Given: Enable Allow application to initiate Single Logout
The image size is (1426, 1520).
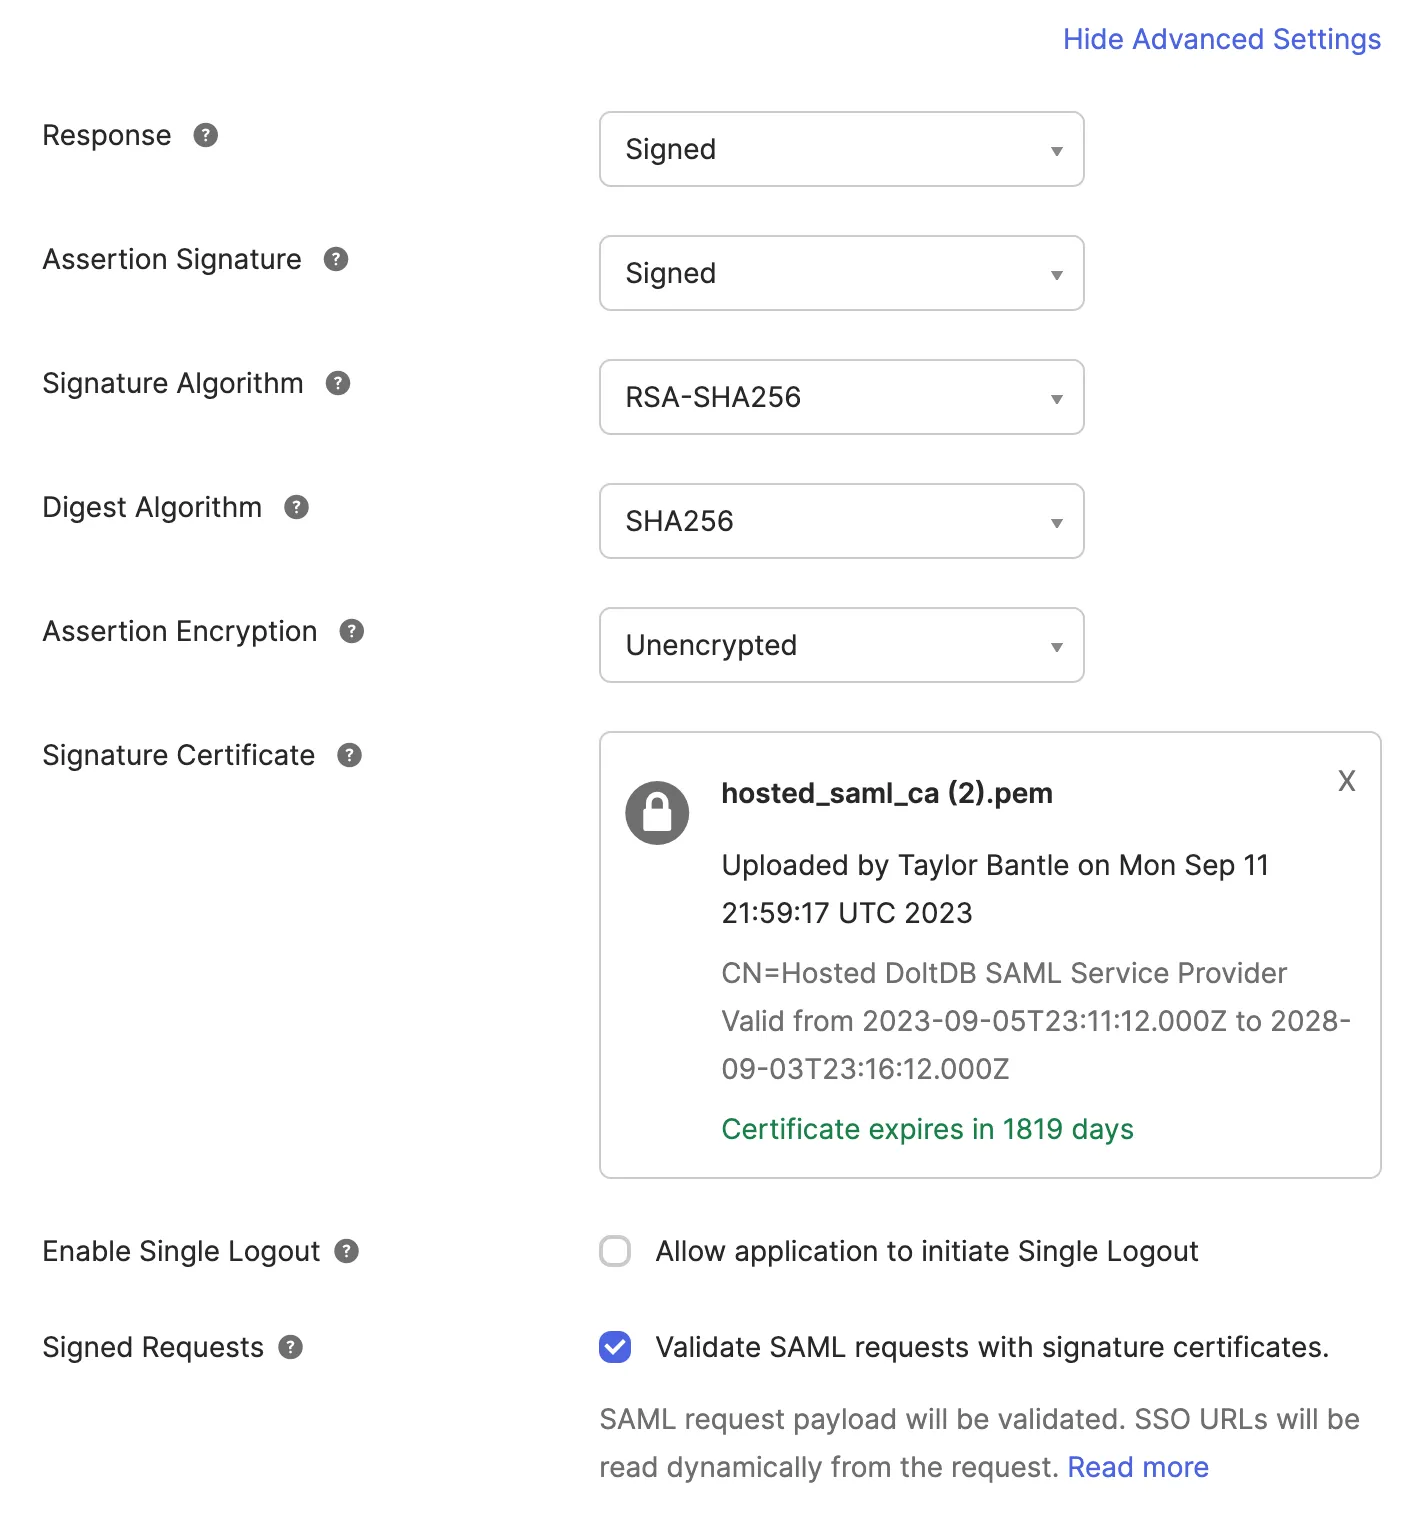Looking at the screenshot, I should point(615,1251).
